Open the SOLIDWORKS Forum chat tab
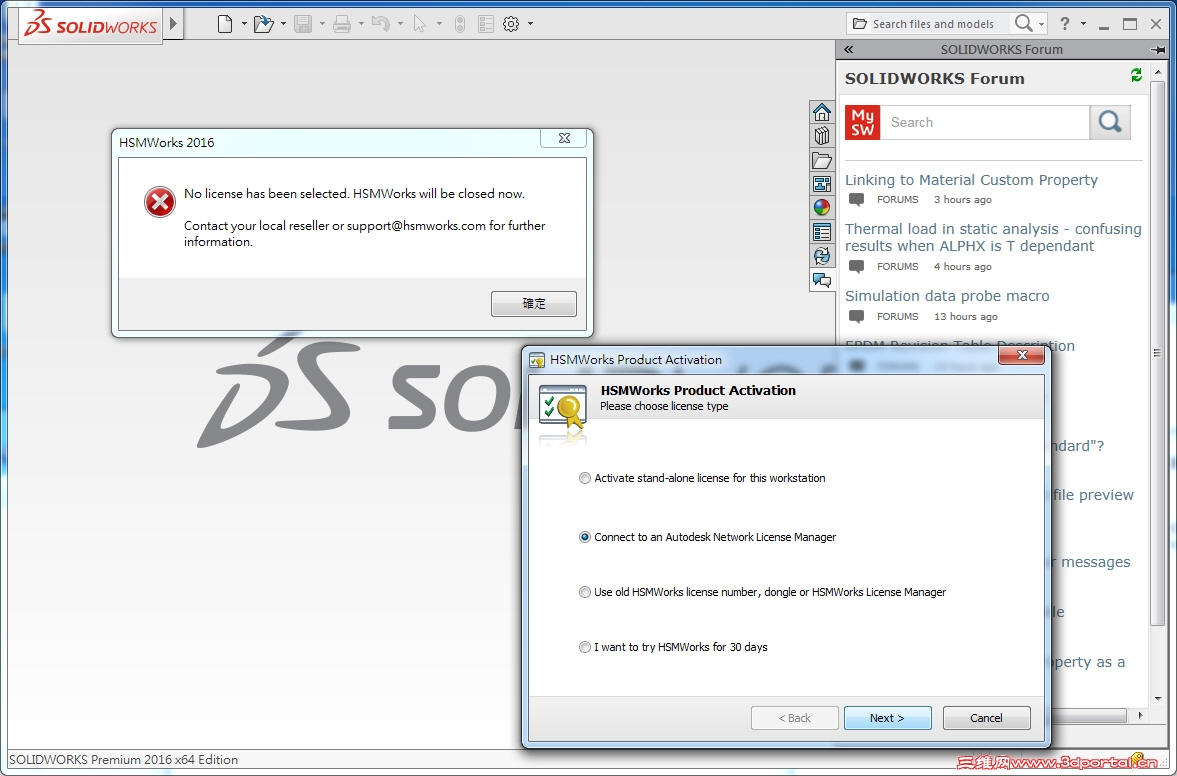Screen dimensions: 1177x776 click(x=822, y=280)
